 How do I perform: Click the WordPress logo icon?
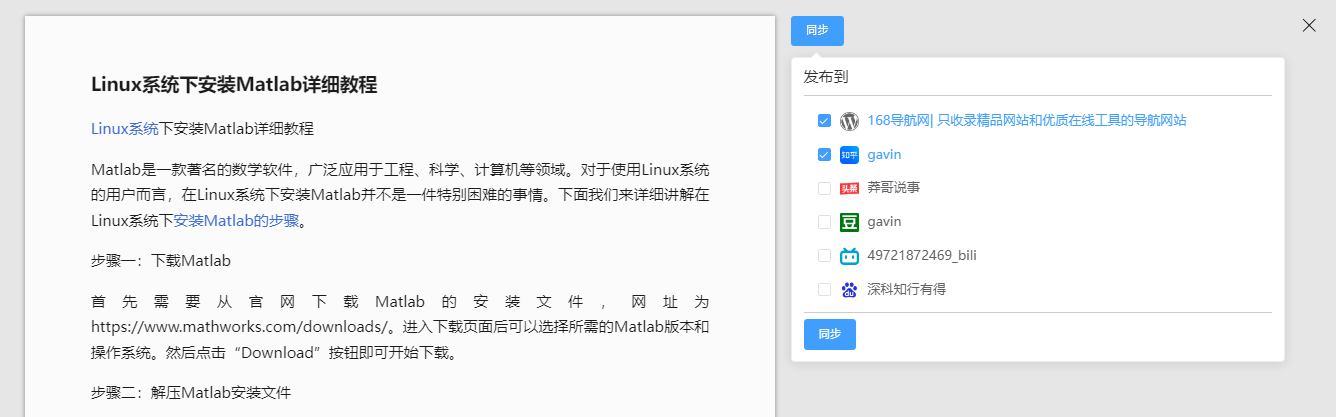click(850, 121)
